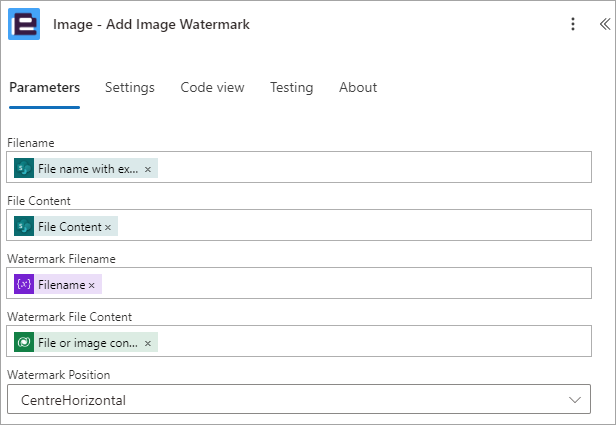The image size is (616, 425).
Task: Open the About tab
Action: (x=358, y=87)
